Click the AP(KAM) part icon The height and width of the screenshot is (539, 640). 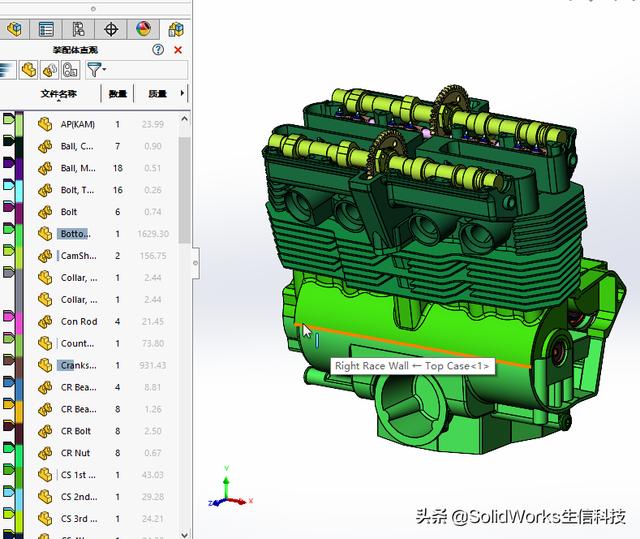click(45, 124)
